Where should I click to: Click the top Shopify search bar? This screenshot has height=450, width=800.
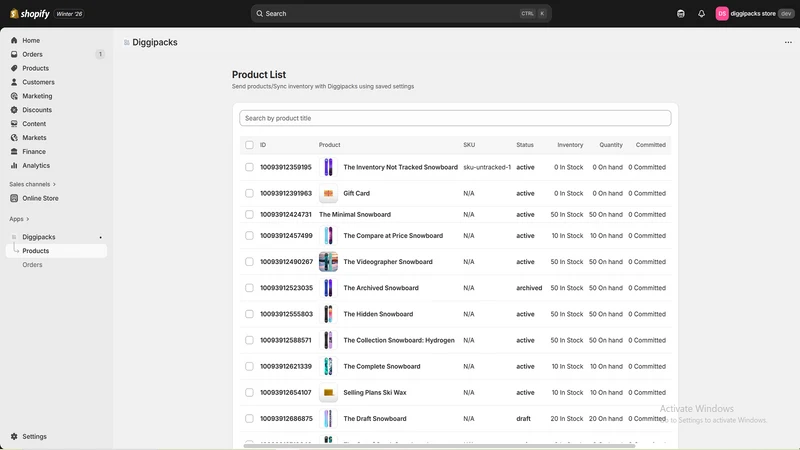[401, 14]
